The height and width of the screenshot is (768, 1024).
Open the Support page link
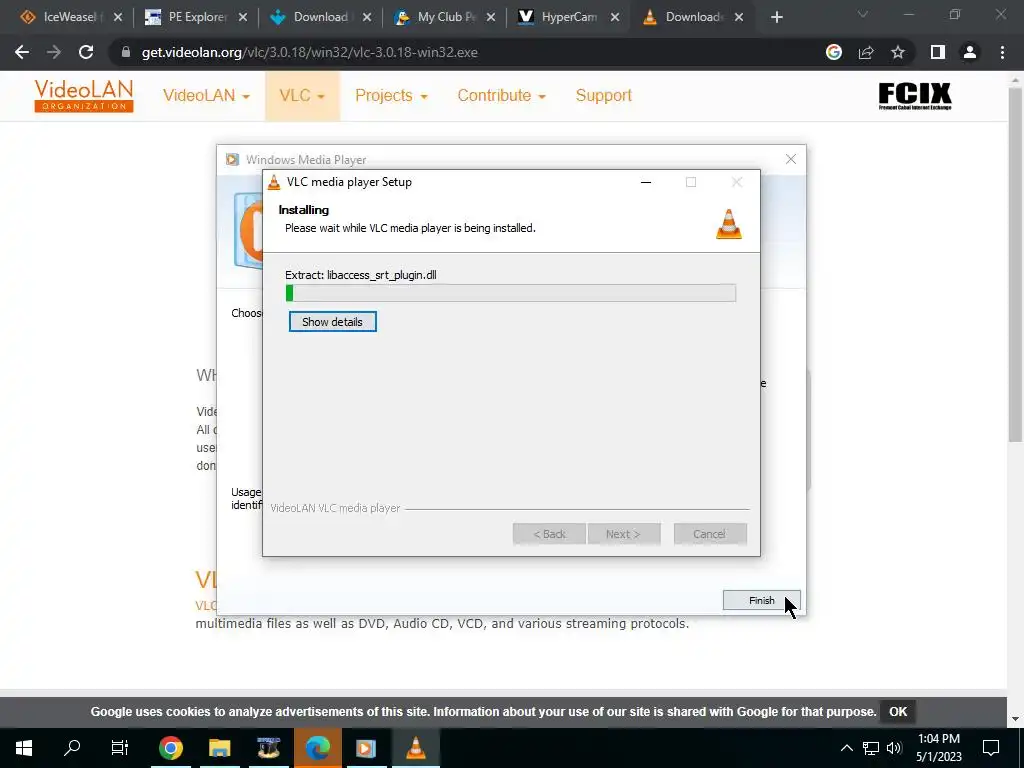(x=603, y=95)
